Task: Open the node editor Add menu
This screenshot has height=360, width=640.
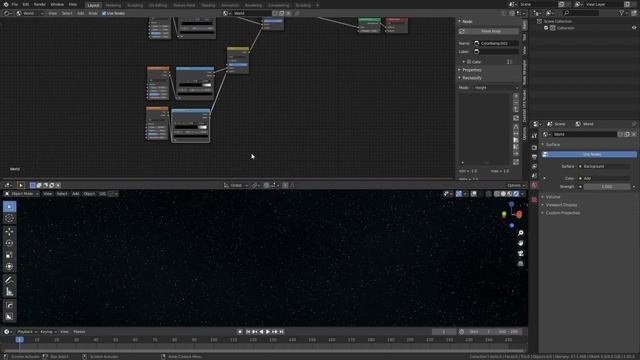Action: pos(80,13)
